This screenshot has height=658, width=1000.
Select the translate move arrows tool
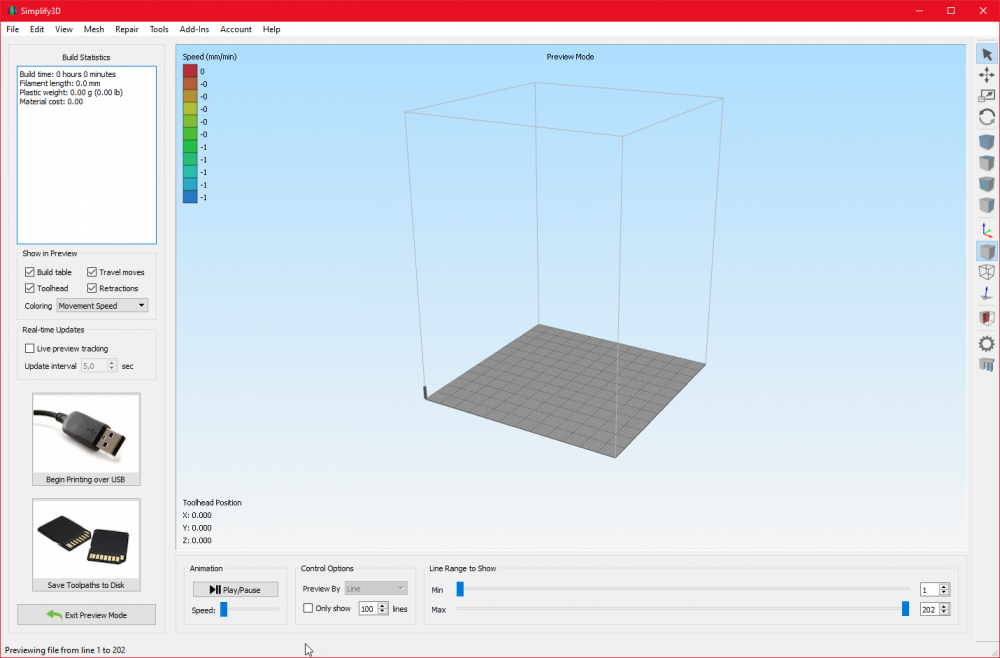coord(987,75)
